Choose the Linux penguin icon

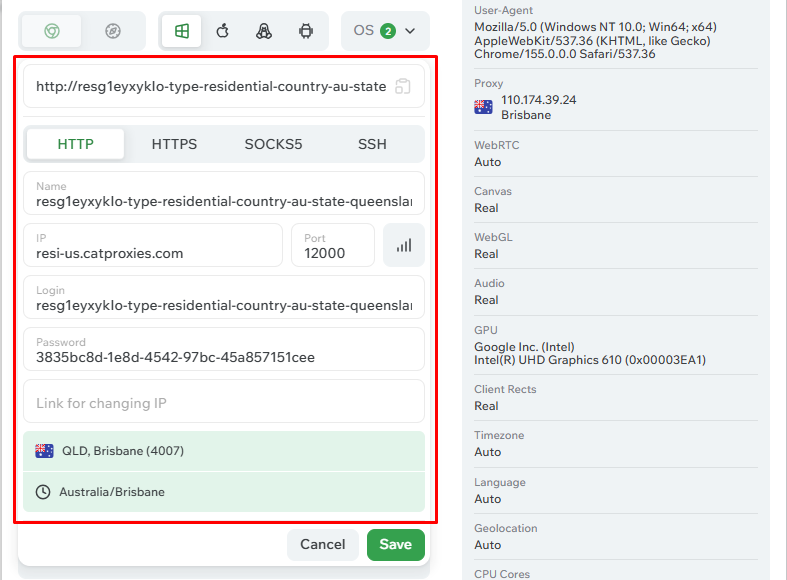tap(264, 31)
